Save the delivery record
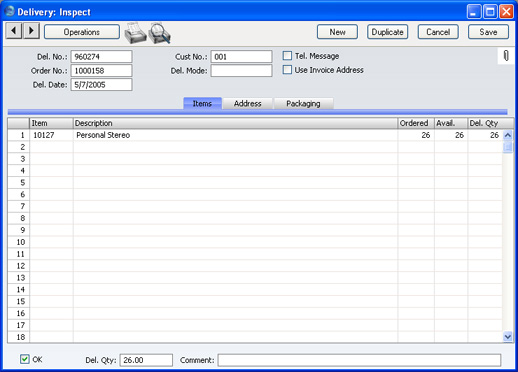This screenshot has height=372, width=518. [488, 32]
